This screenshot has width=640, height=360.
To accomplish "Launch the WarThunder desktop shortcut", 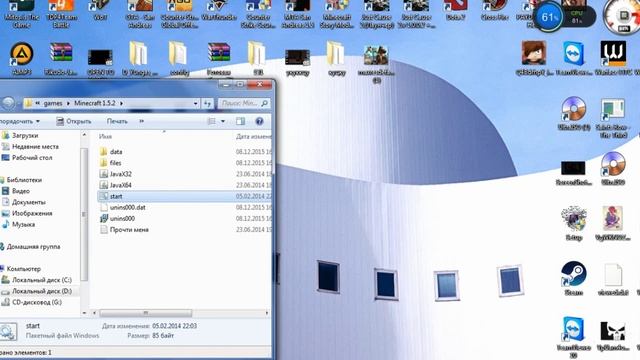I will pyautogui.click(x=218, y=11).
